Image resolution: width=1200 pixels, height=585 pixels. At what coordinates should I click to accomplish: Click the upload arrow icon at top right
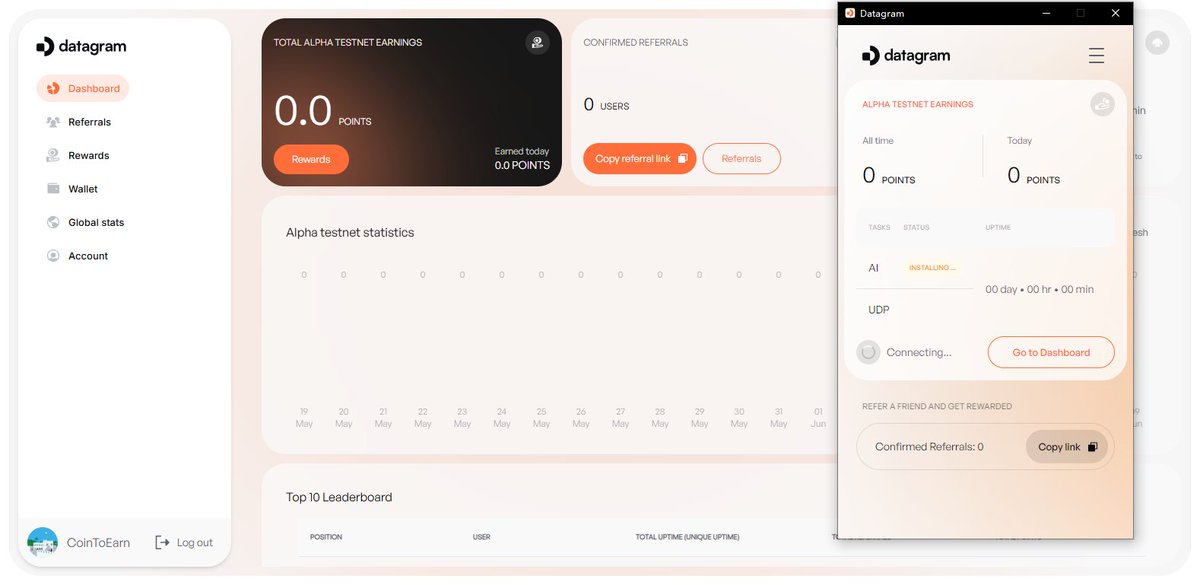tap(1157, 42)
